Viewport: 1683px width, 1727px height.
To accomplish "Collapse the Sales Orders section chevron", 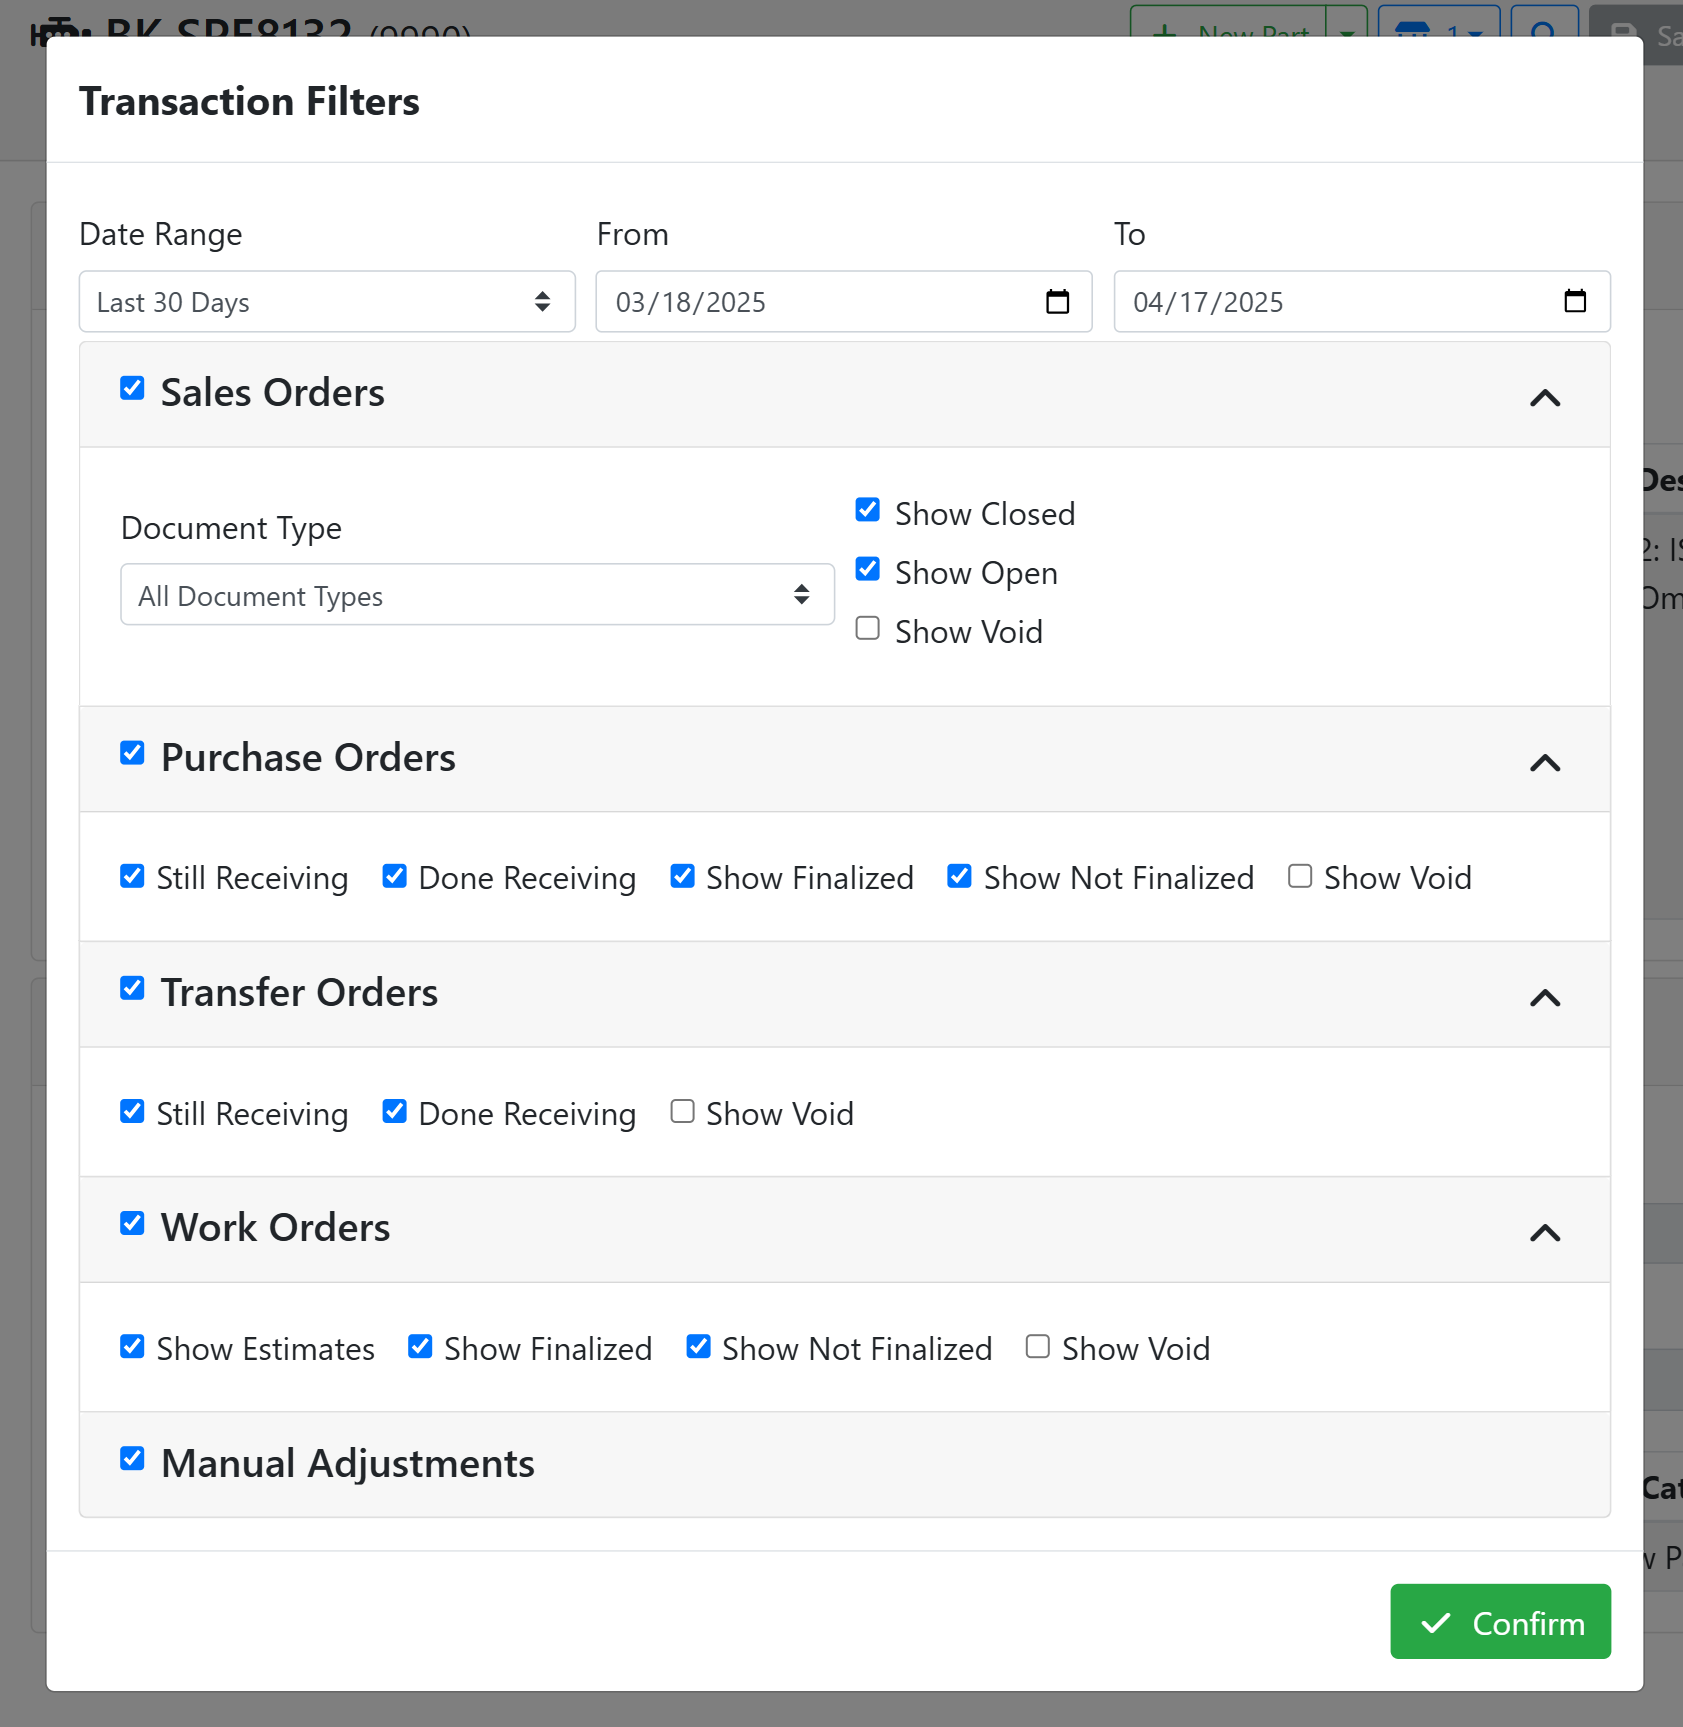I will click(x=1544, y=398).
